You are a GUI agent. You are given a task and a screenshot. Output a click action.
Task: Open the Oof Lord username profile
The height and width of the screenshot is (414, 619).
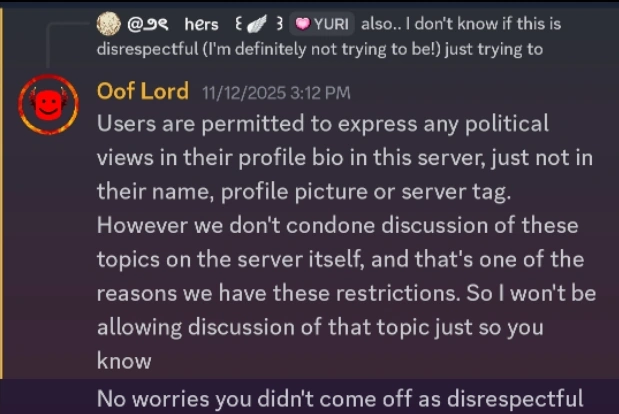point(143,91)
